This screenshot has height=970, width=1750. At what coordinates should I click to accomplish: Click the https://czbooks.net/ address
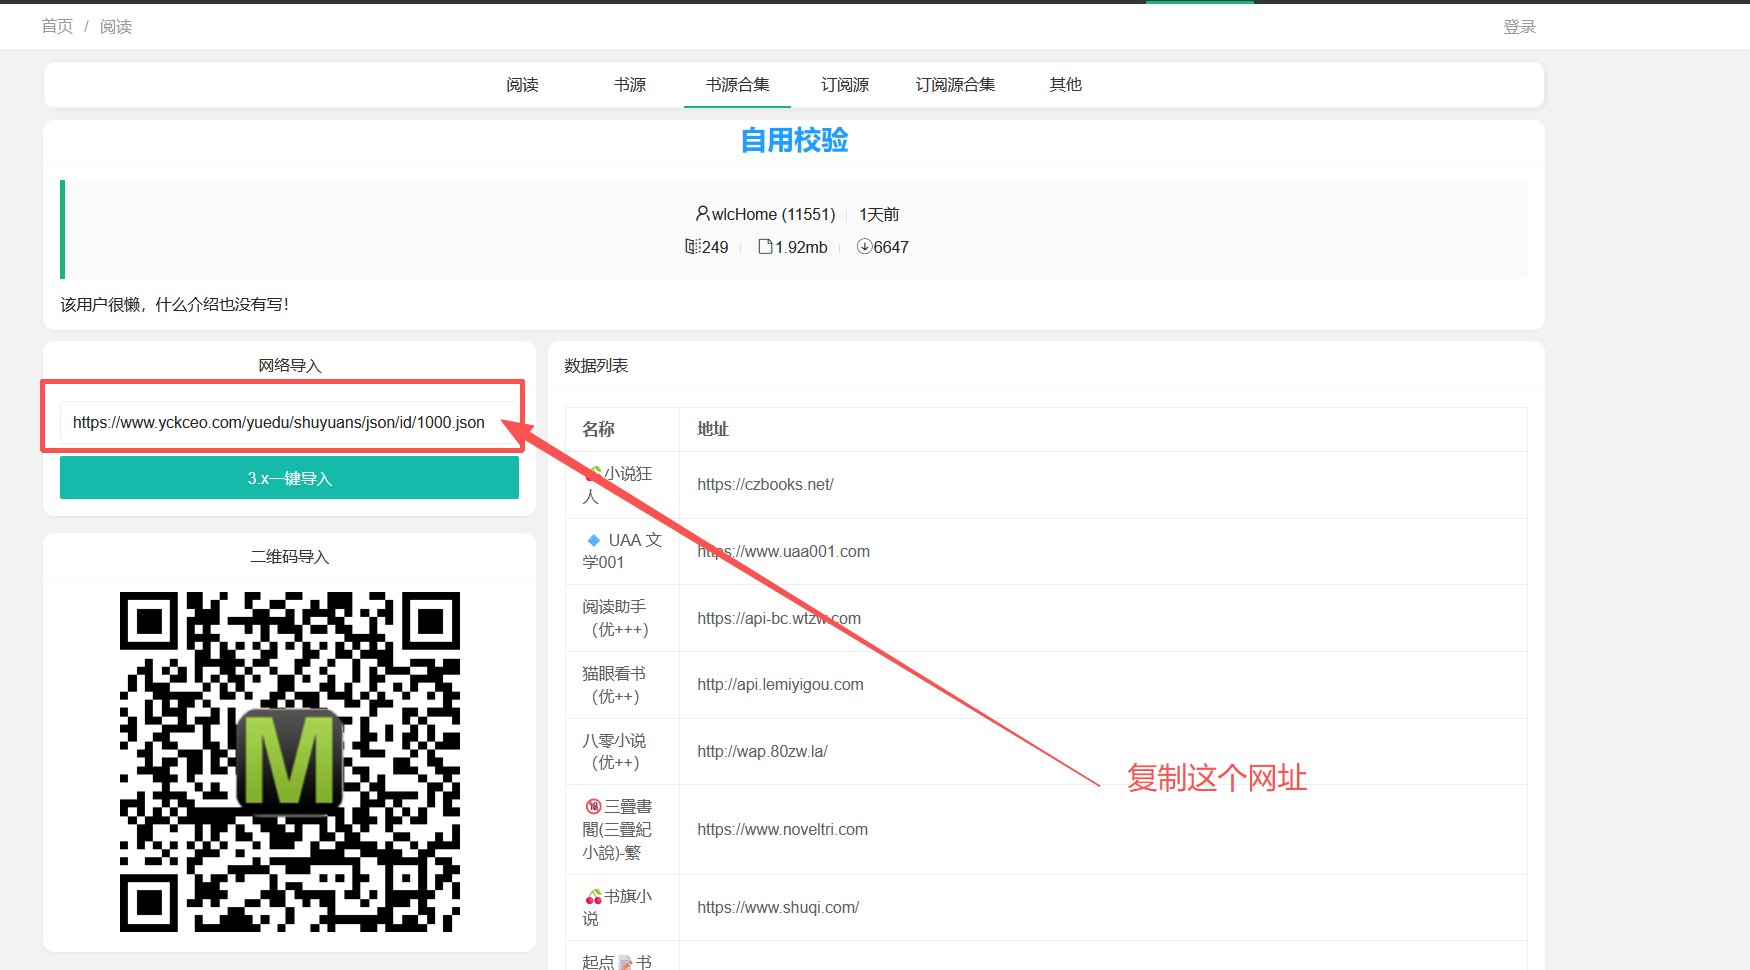pos(765,485)
